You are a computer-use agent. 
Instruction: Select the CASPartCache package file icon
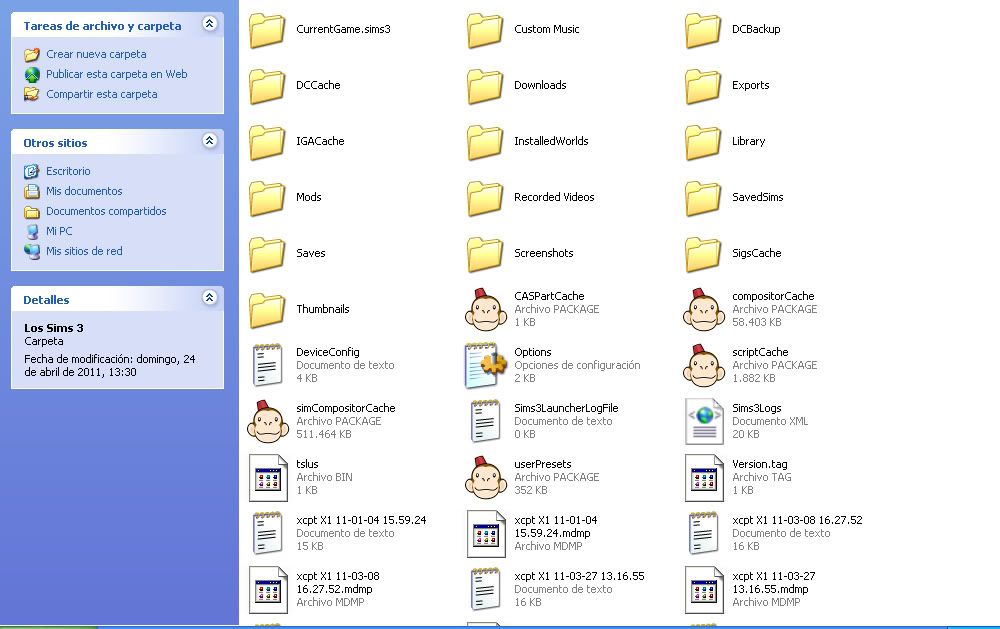[485, 309]
